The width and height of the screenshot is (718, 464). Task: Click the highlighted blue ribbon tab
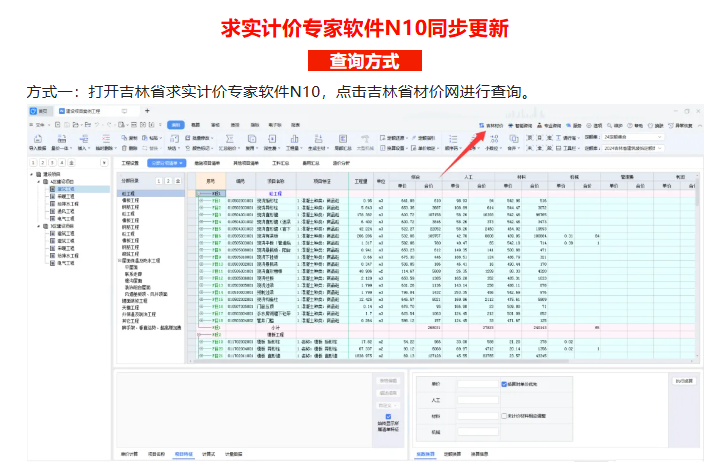pos(176,125)
